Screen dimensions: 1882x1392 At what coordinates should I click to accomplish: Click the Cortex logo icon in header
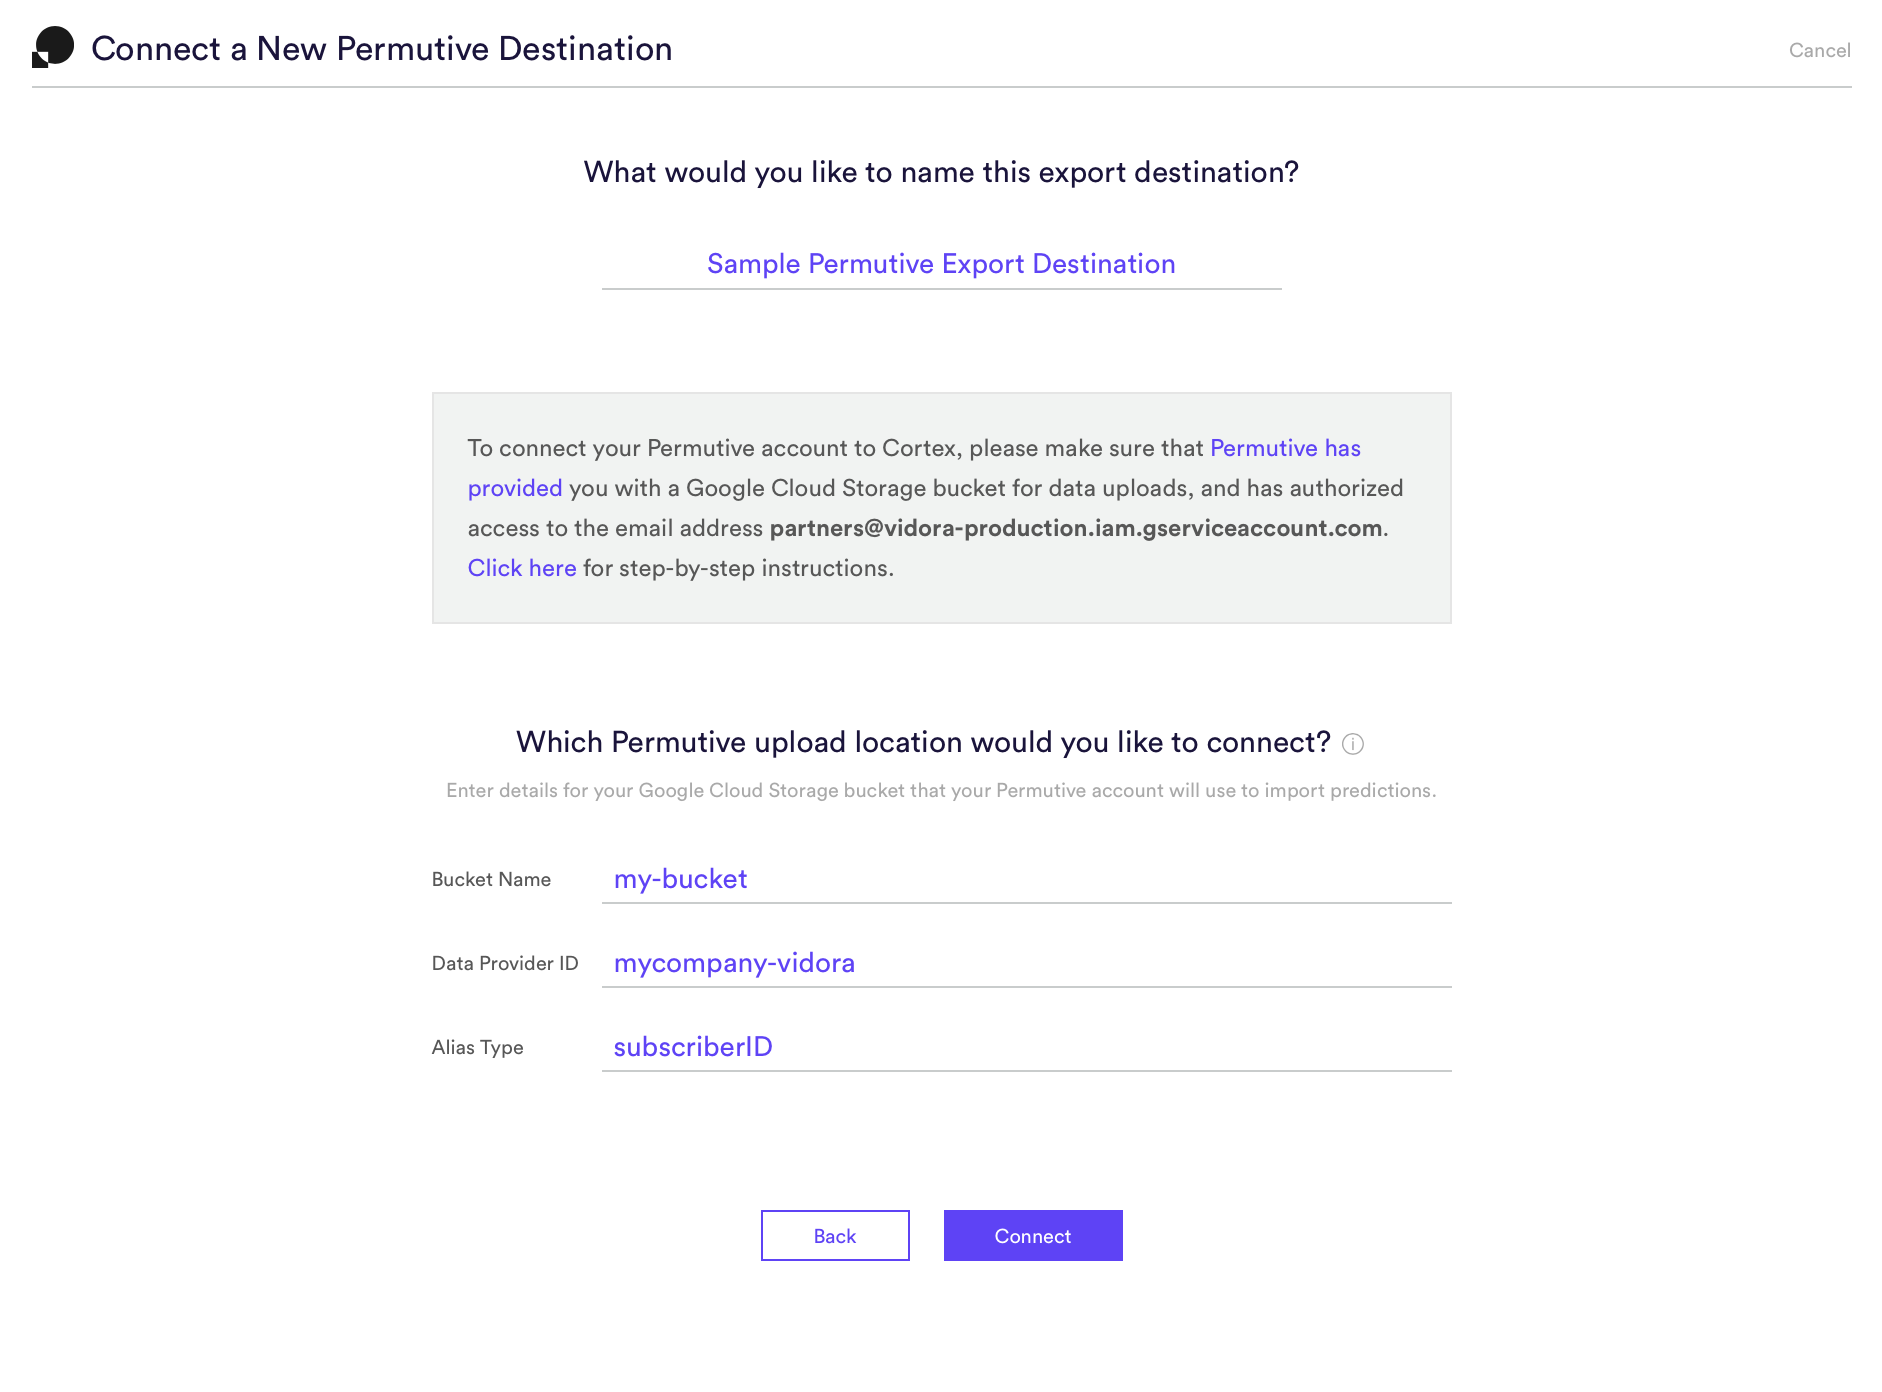(x=53, y=47)
